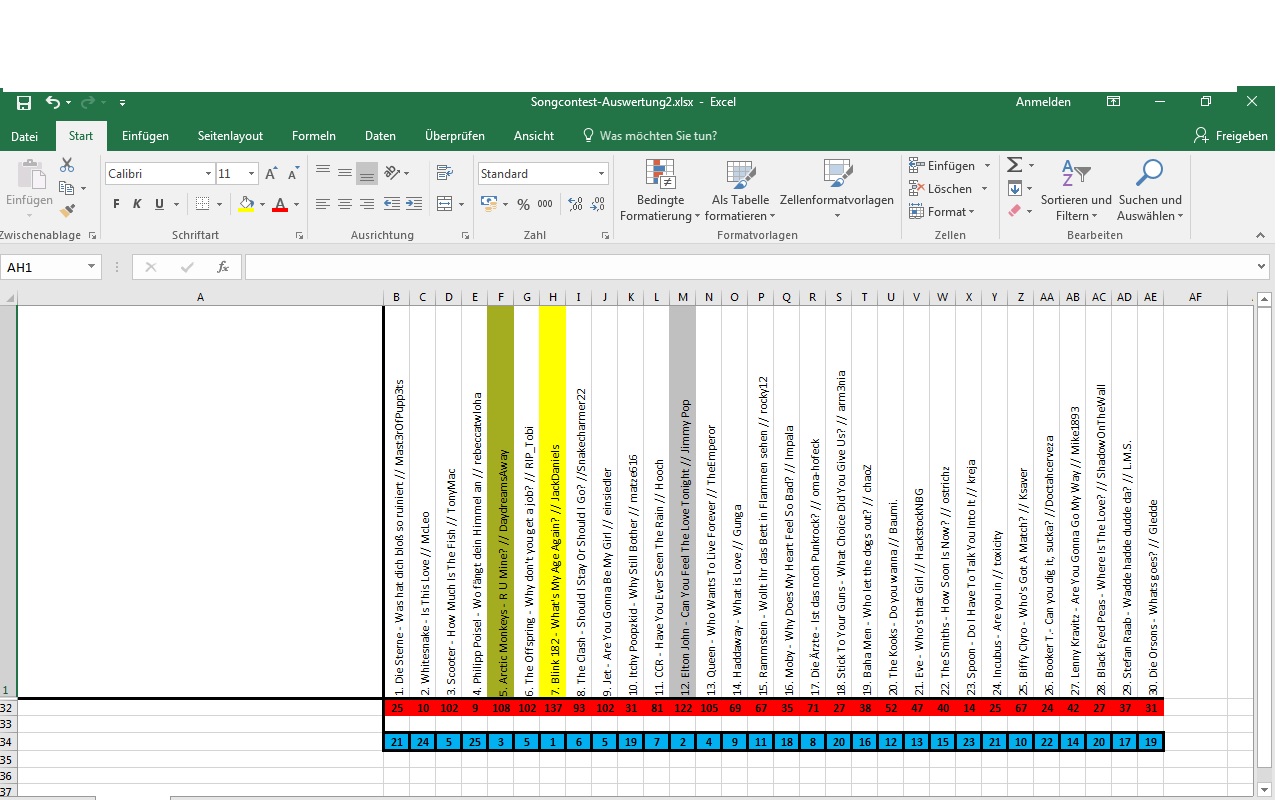The width and height of the screenshot is (1280, 800).
Task: Collapse the ribbon with the chevron
Action: pyautogui.click(x=1260, y=236)
